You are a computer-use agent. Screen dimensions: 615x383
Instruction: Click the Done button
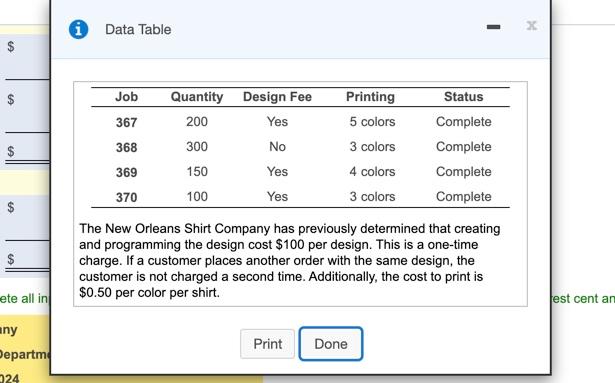point(331,344)
